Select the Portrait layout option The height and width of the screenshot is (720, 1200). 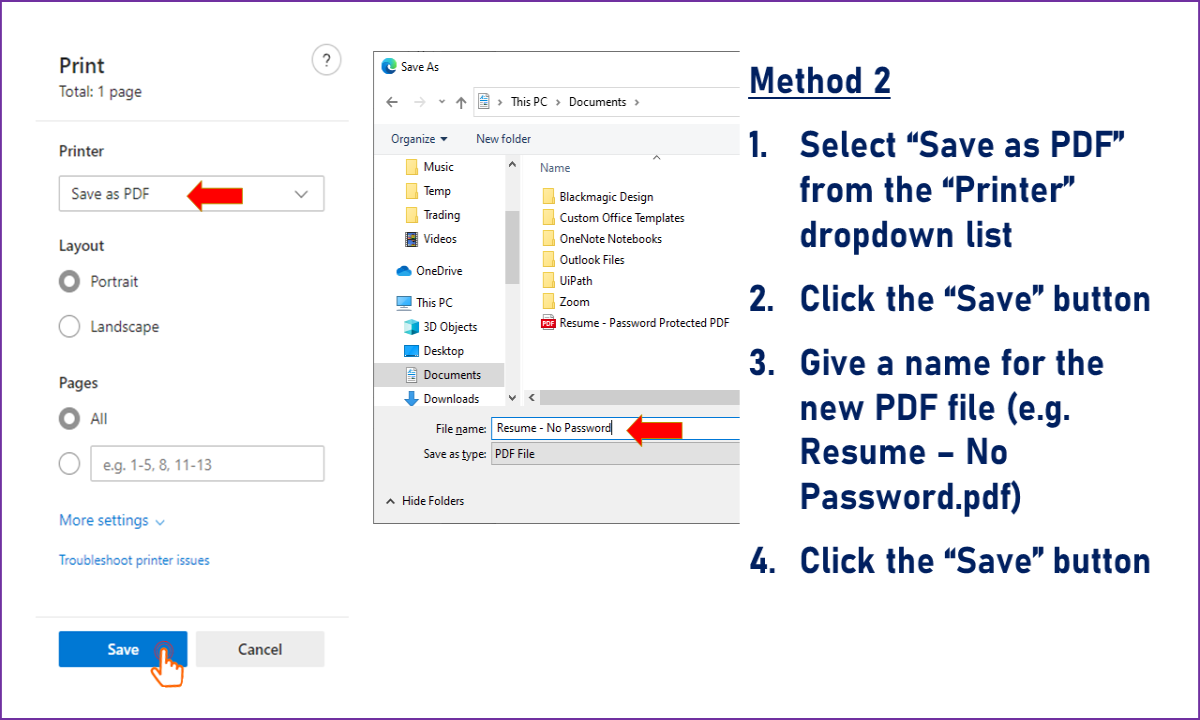point(69,282)
